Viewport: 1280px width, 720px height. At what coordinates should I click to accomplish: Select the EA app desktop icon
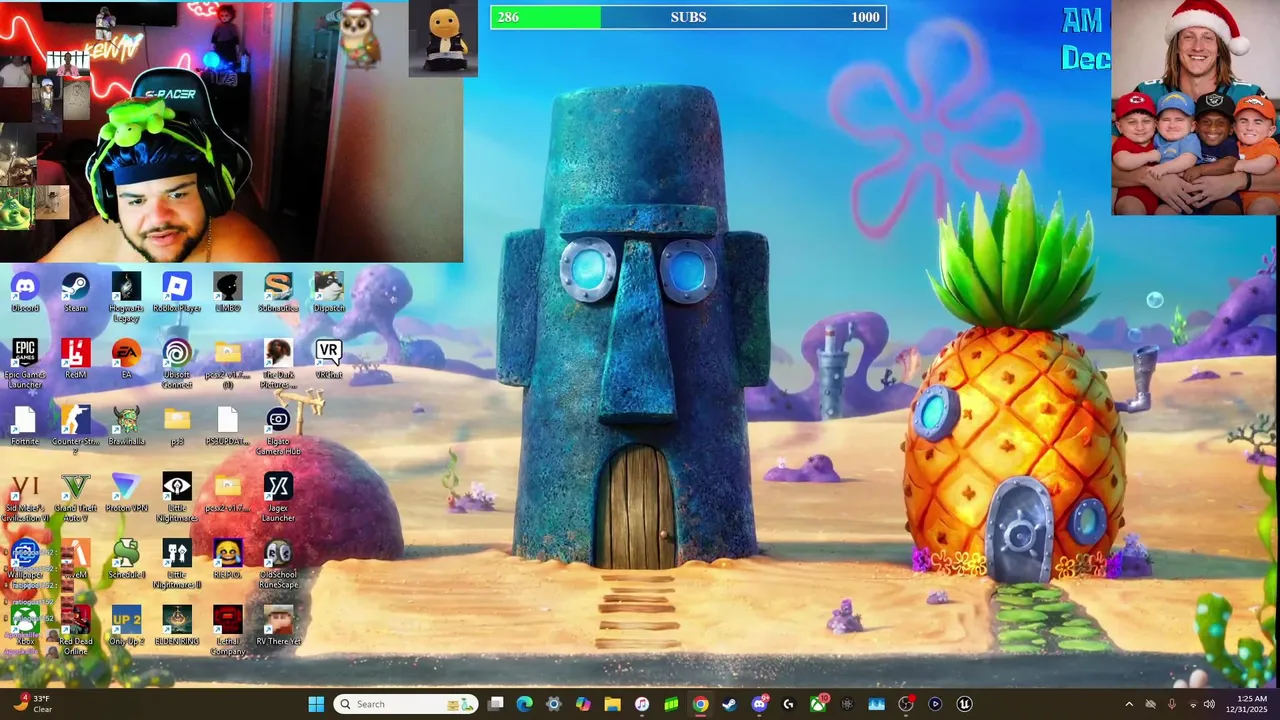126,359
